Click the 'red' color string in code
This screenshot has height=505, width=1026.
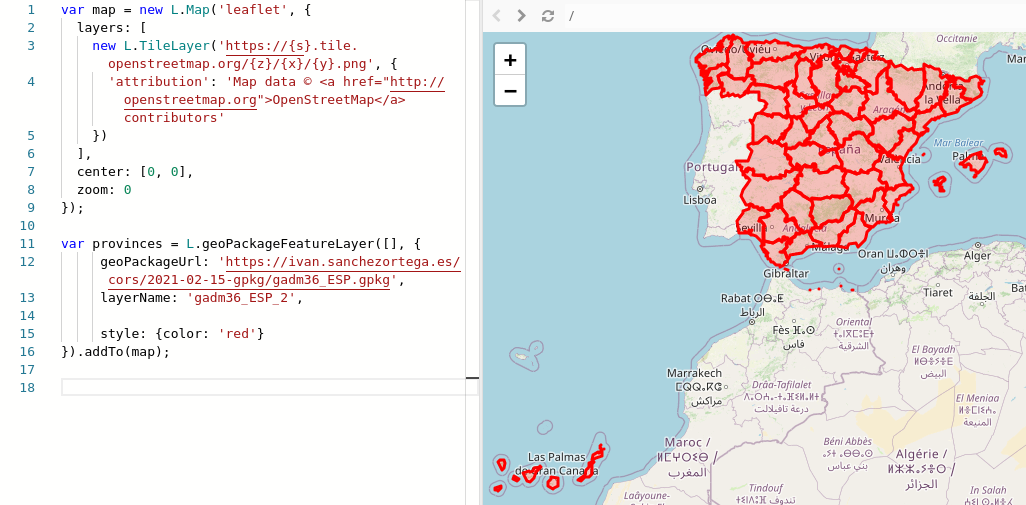(x=237, y=334)
